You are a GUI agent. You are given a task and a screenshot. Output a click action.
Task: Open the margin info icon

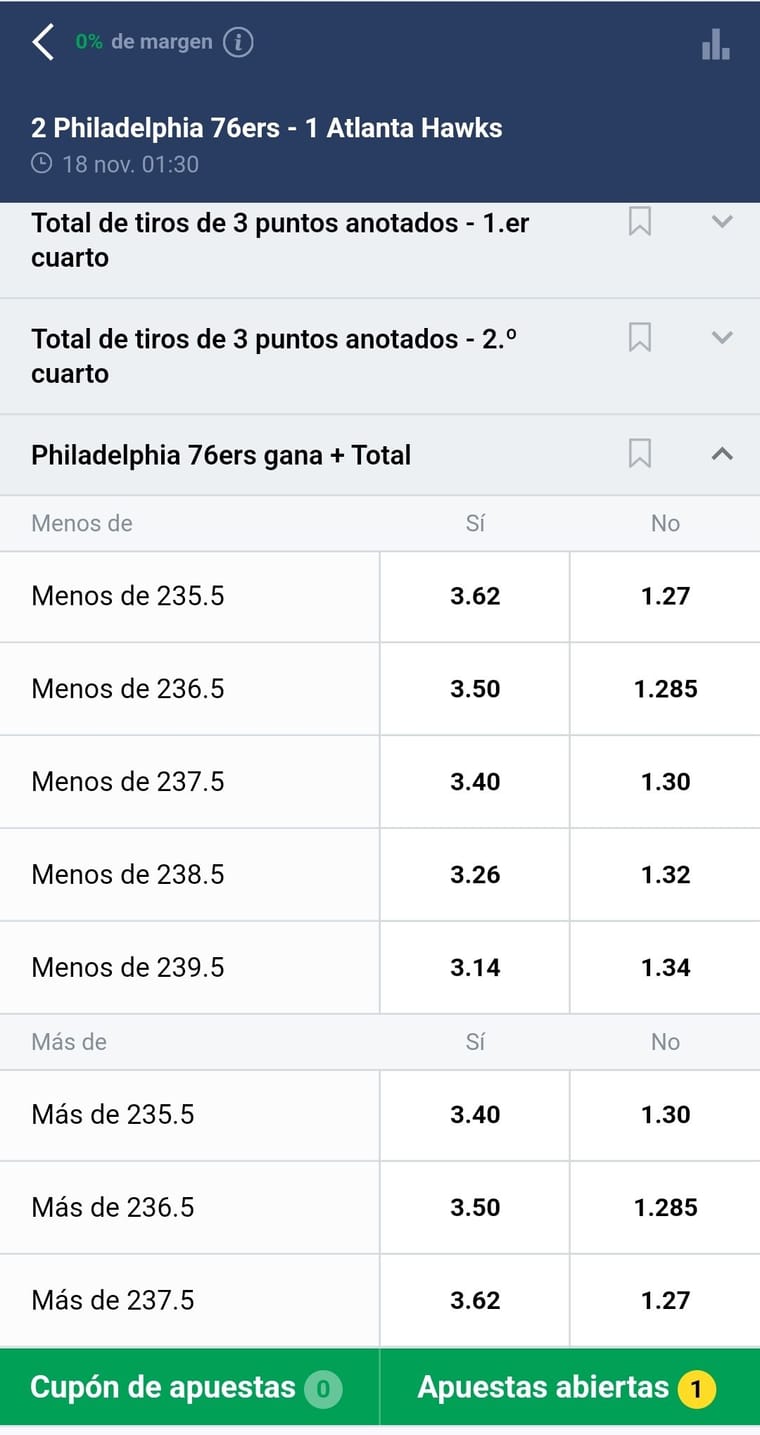pyautogui.click(x=238, y=42)
